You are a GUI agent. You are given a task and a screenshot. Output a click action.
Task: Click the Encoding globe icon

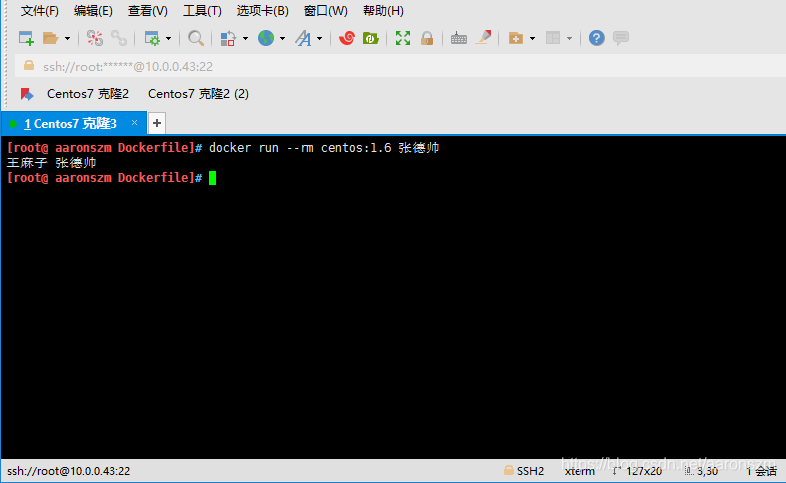click(266, 38)
